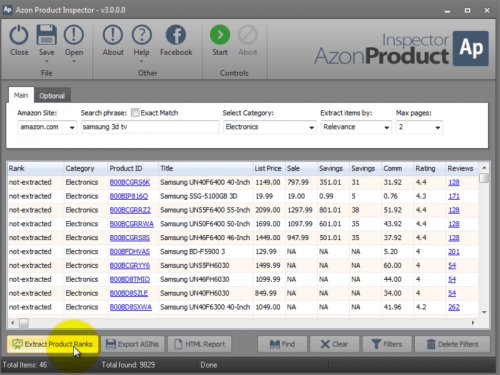Open the Filters button

pos(387,344)
